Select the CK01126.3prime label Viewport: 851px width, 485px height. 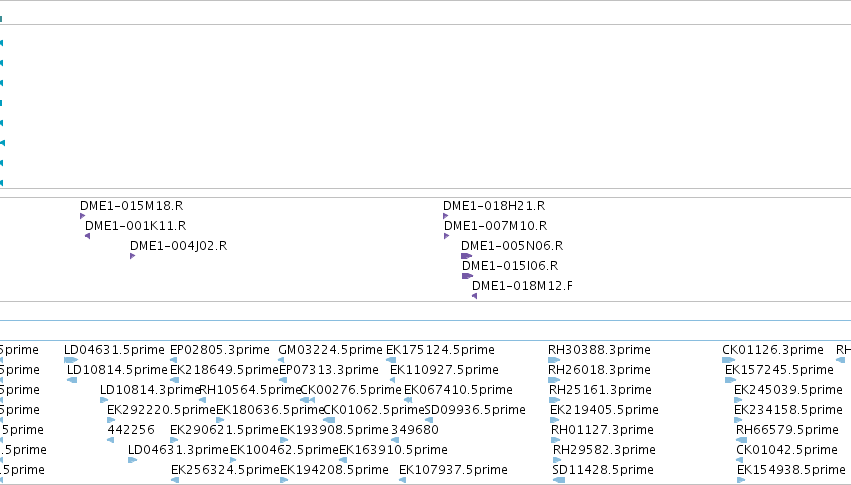click(773, 350)
